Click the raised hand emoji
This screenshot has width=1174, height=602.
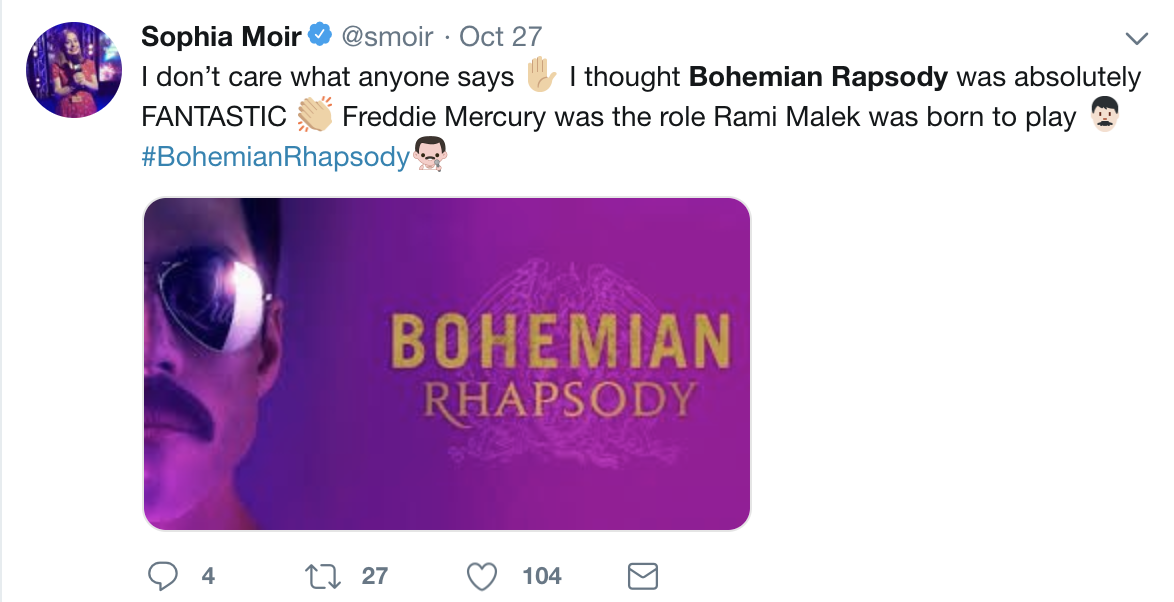pyautogui.click(x=541, y=76)
